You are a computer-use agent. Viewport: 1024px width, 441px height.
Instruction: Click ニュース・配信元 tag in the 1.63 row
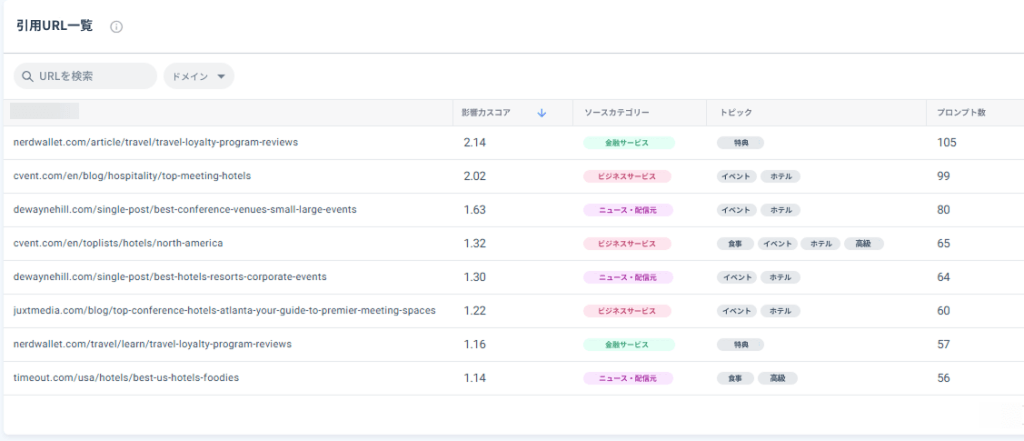(628, 210)
